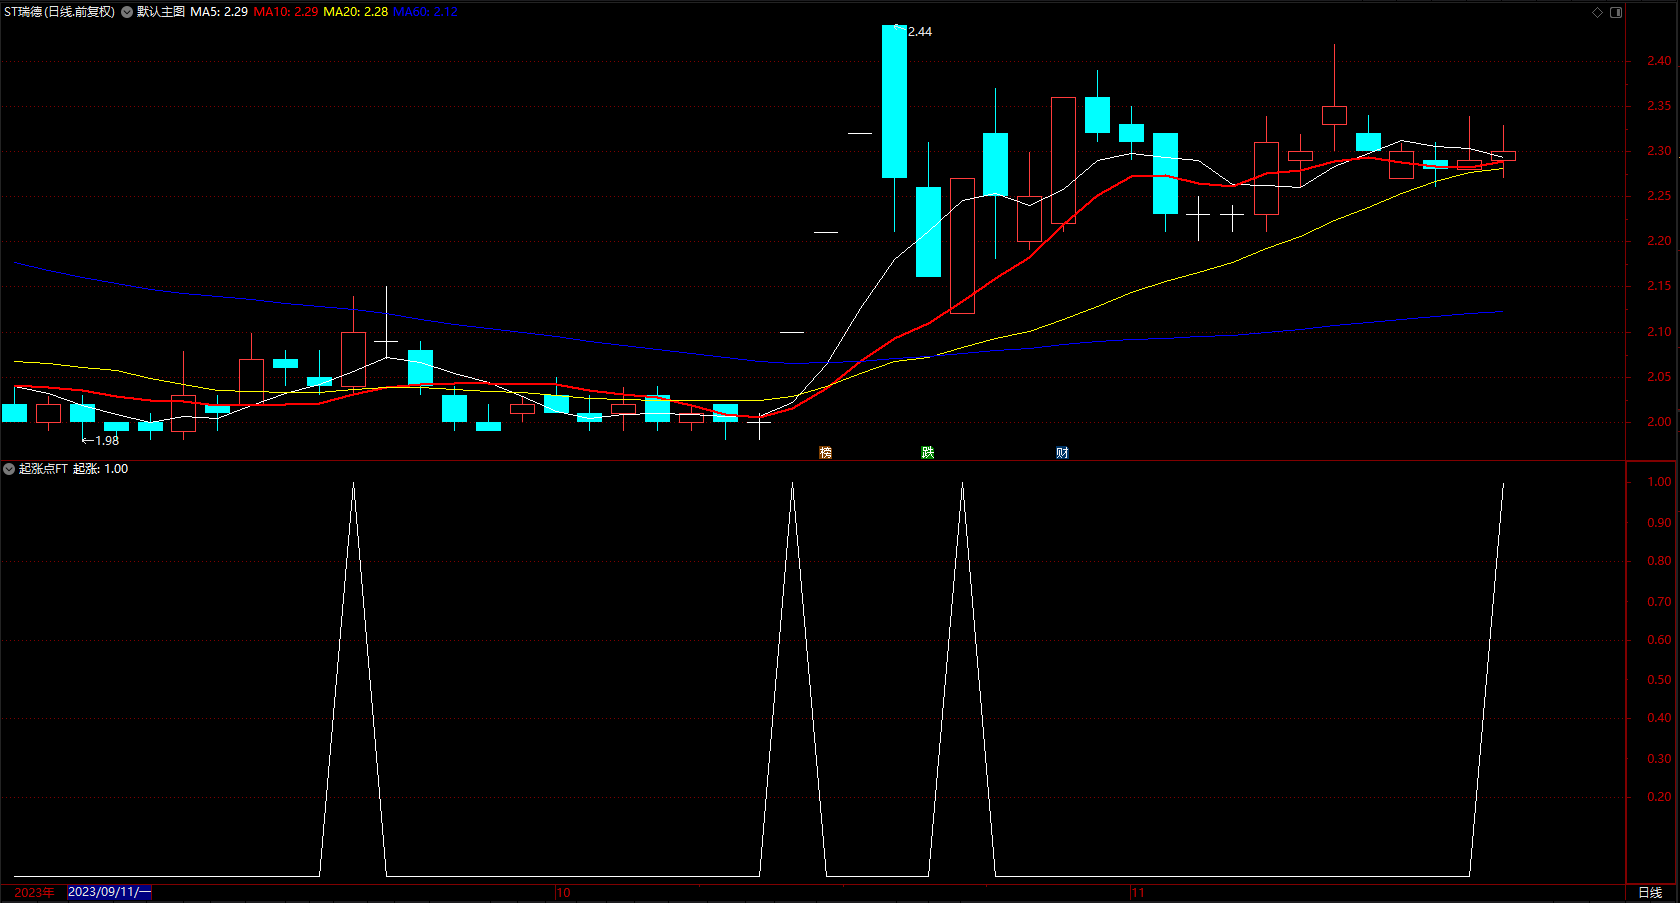The height and width of the screenshot is (903, 1680).
Task: Click the 0.70 indicator axis label
Action: click(x=1659, y=602)
